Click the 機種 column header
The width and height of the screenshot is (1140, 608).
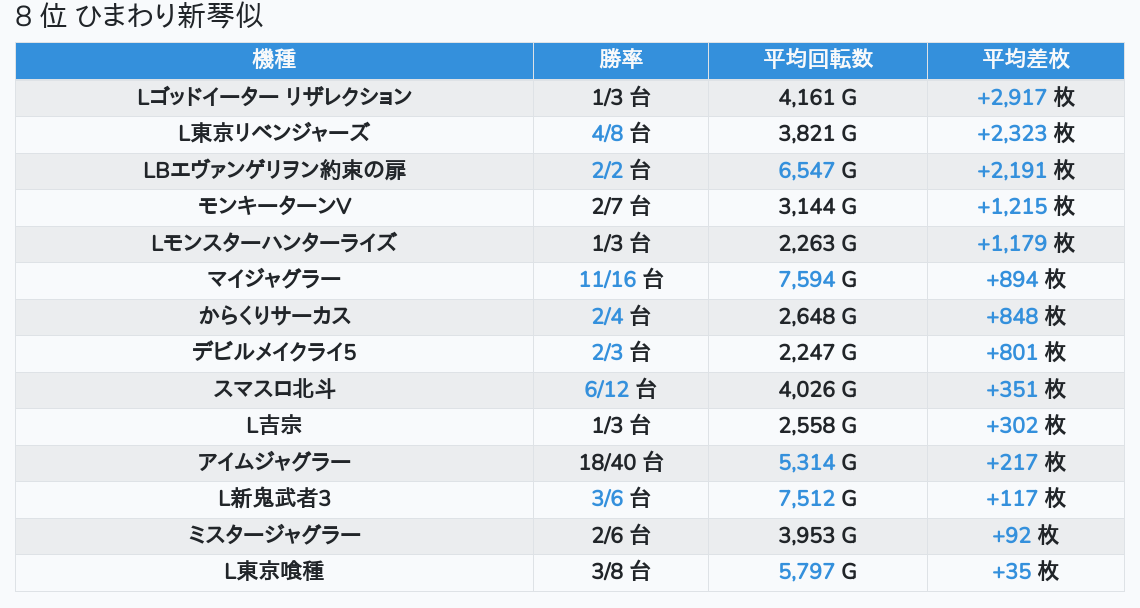click(x=274, y=60)
